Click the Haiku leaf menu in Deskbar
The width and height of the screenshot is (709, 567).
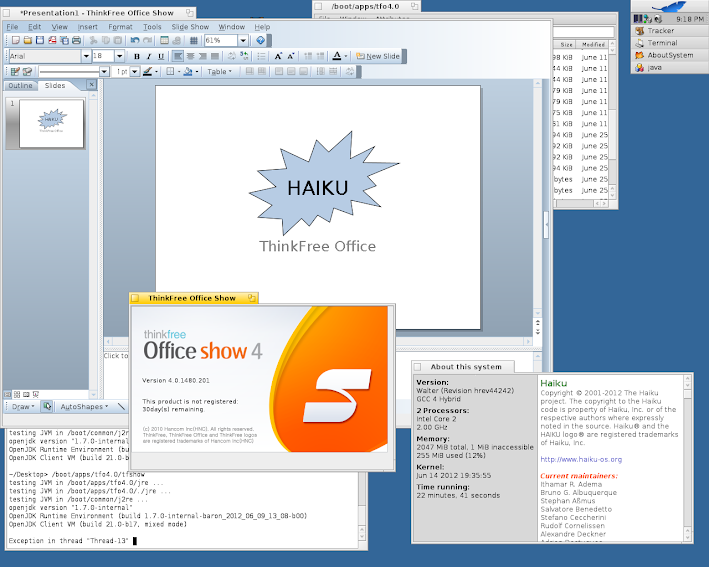670,6
